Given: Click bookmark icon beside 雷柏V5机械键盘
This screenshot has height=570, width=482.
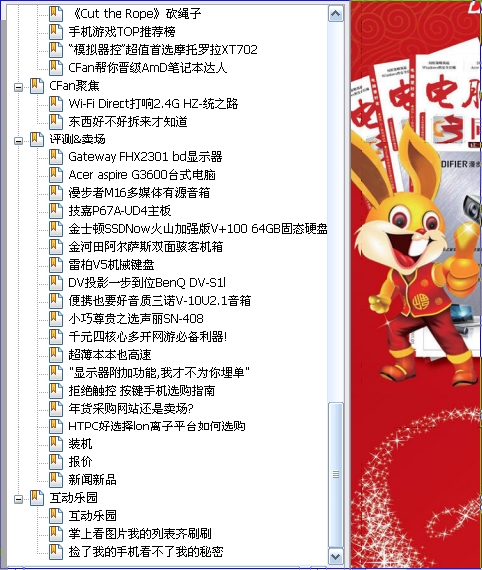Looking at the screenshot, I should pos(56,265).
